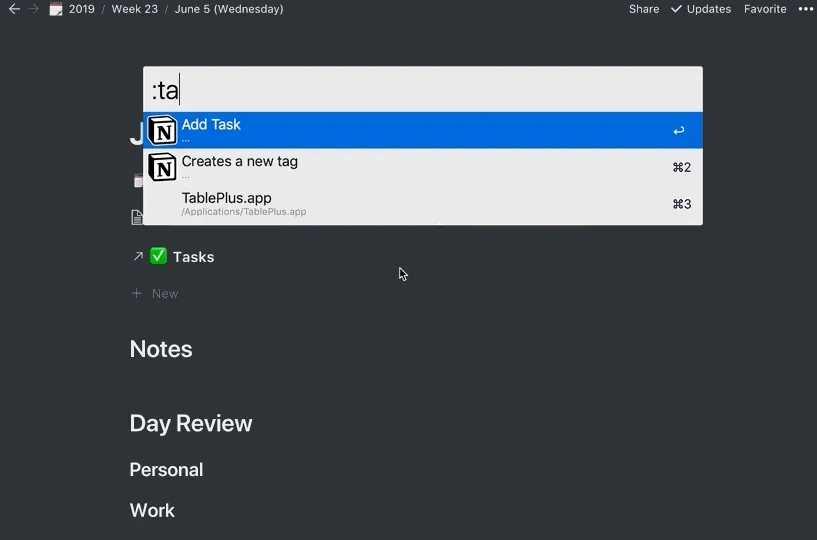Select the Add Task result
This screenshot has width=817, height=540.
pos(423,130)
